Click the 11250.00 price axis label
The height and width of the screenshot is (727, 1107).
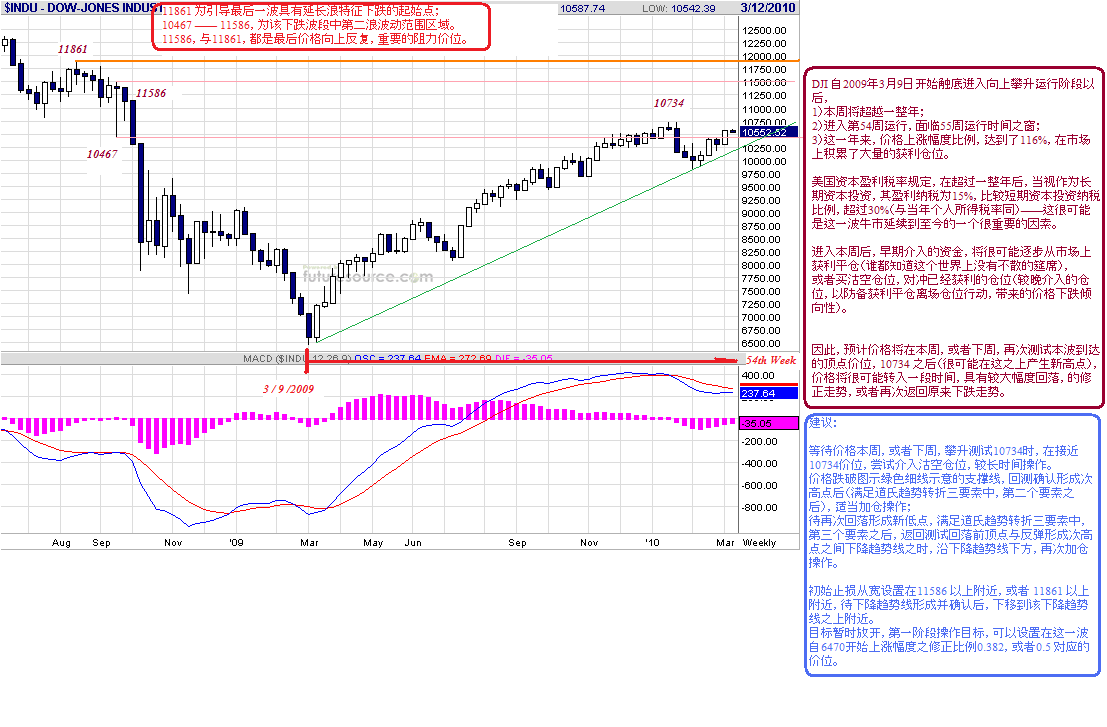(x=765, y=95)
